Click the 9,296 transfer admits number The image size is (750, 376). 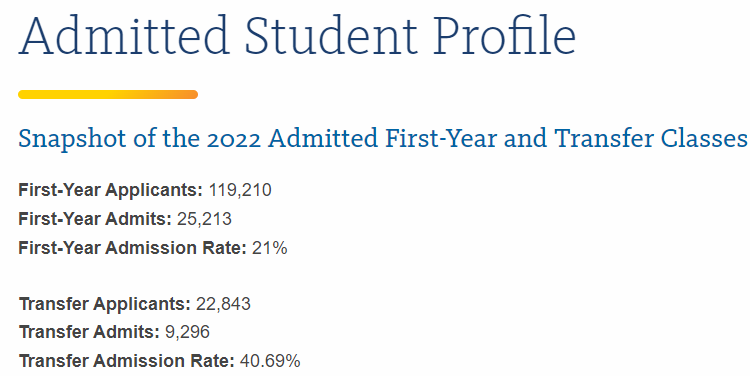point(187,332)
